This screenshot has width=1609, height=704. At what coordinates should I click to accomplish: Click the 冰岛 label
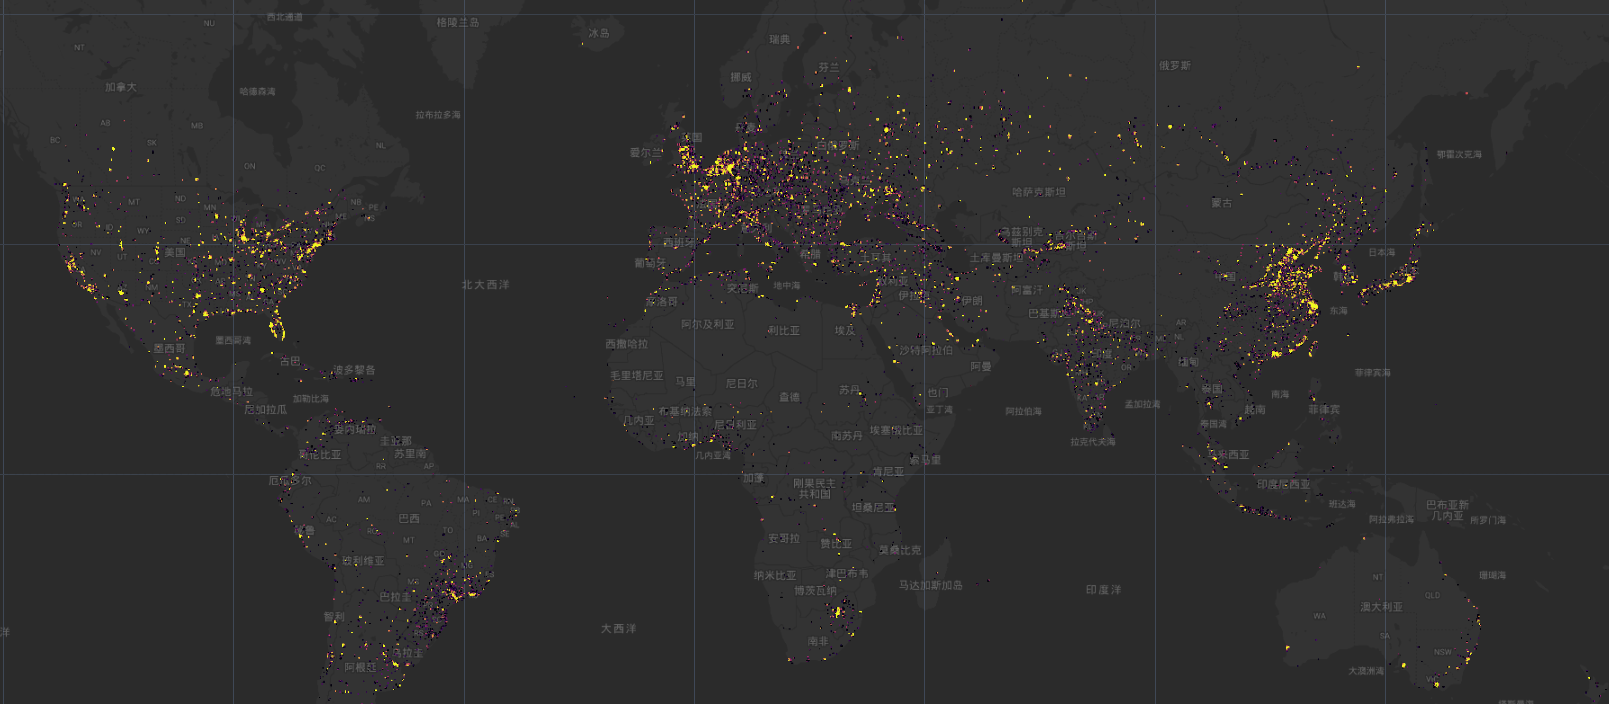[x=599, y=33]
